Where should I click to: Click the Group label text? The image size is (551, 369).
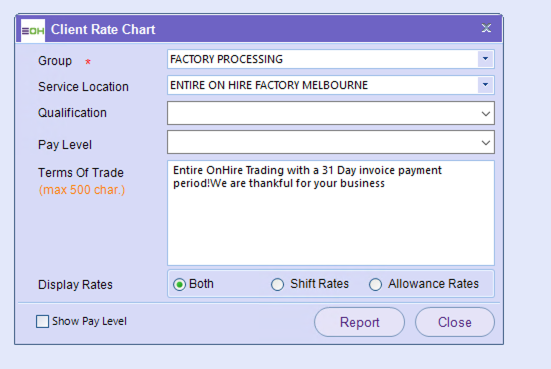55,61
